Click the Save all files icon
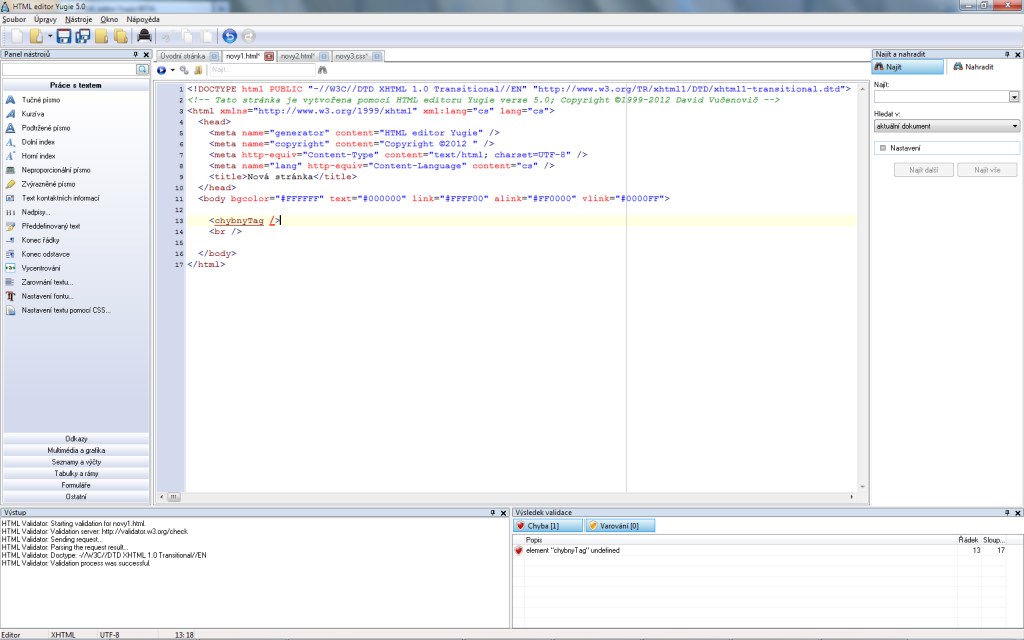 pyautogui.click(x=83, y=36)
